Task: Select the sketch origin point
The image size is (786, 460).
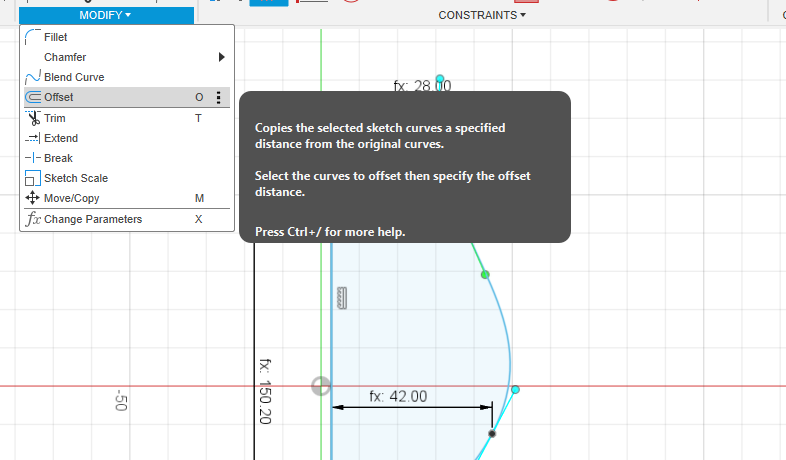Action: [320, 386]
